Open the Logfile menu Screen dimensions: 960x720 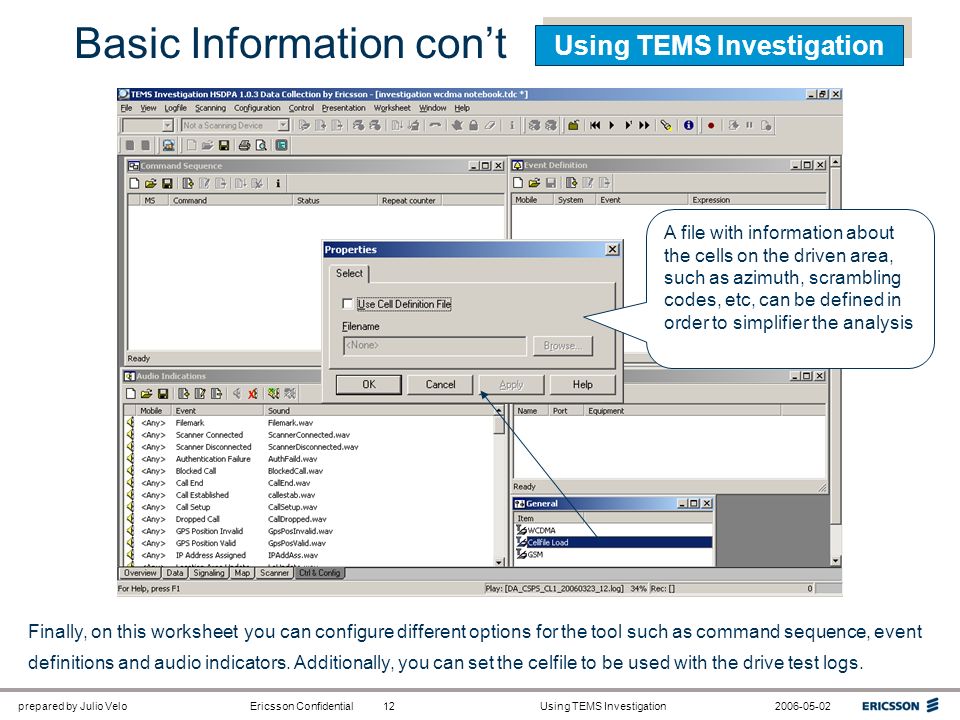(175, 108)
